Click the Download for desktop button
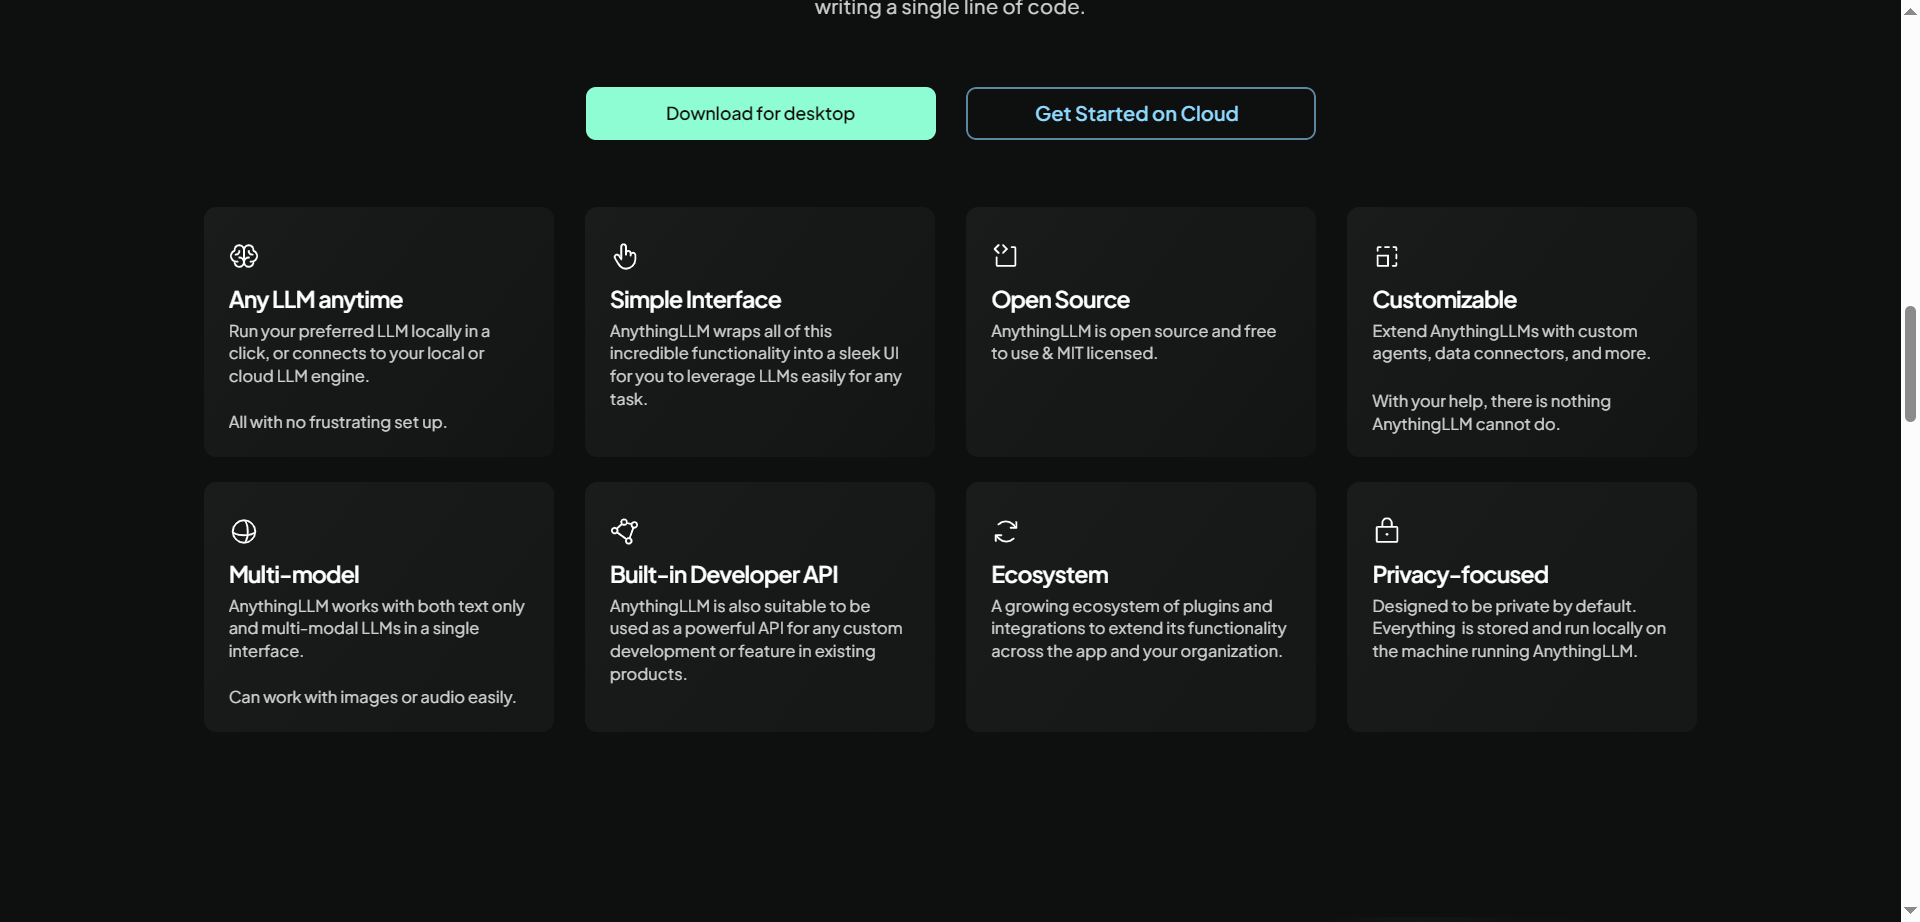The image size is (1920, 922). pos(760,113)
